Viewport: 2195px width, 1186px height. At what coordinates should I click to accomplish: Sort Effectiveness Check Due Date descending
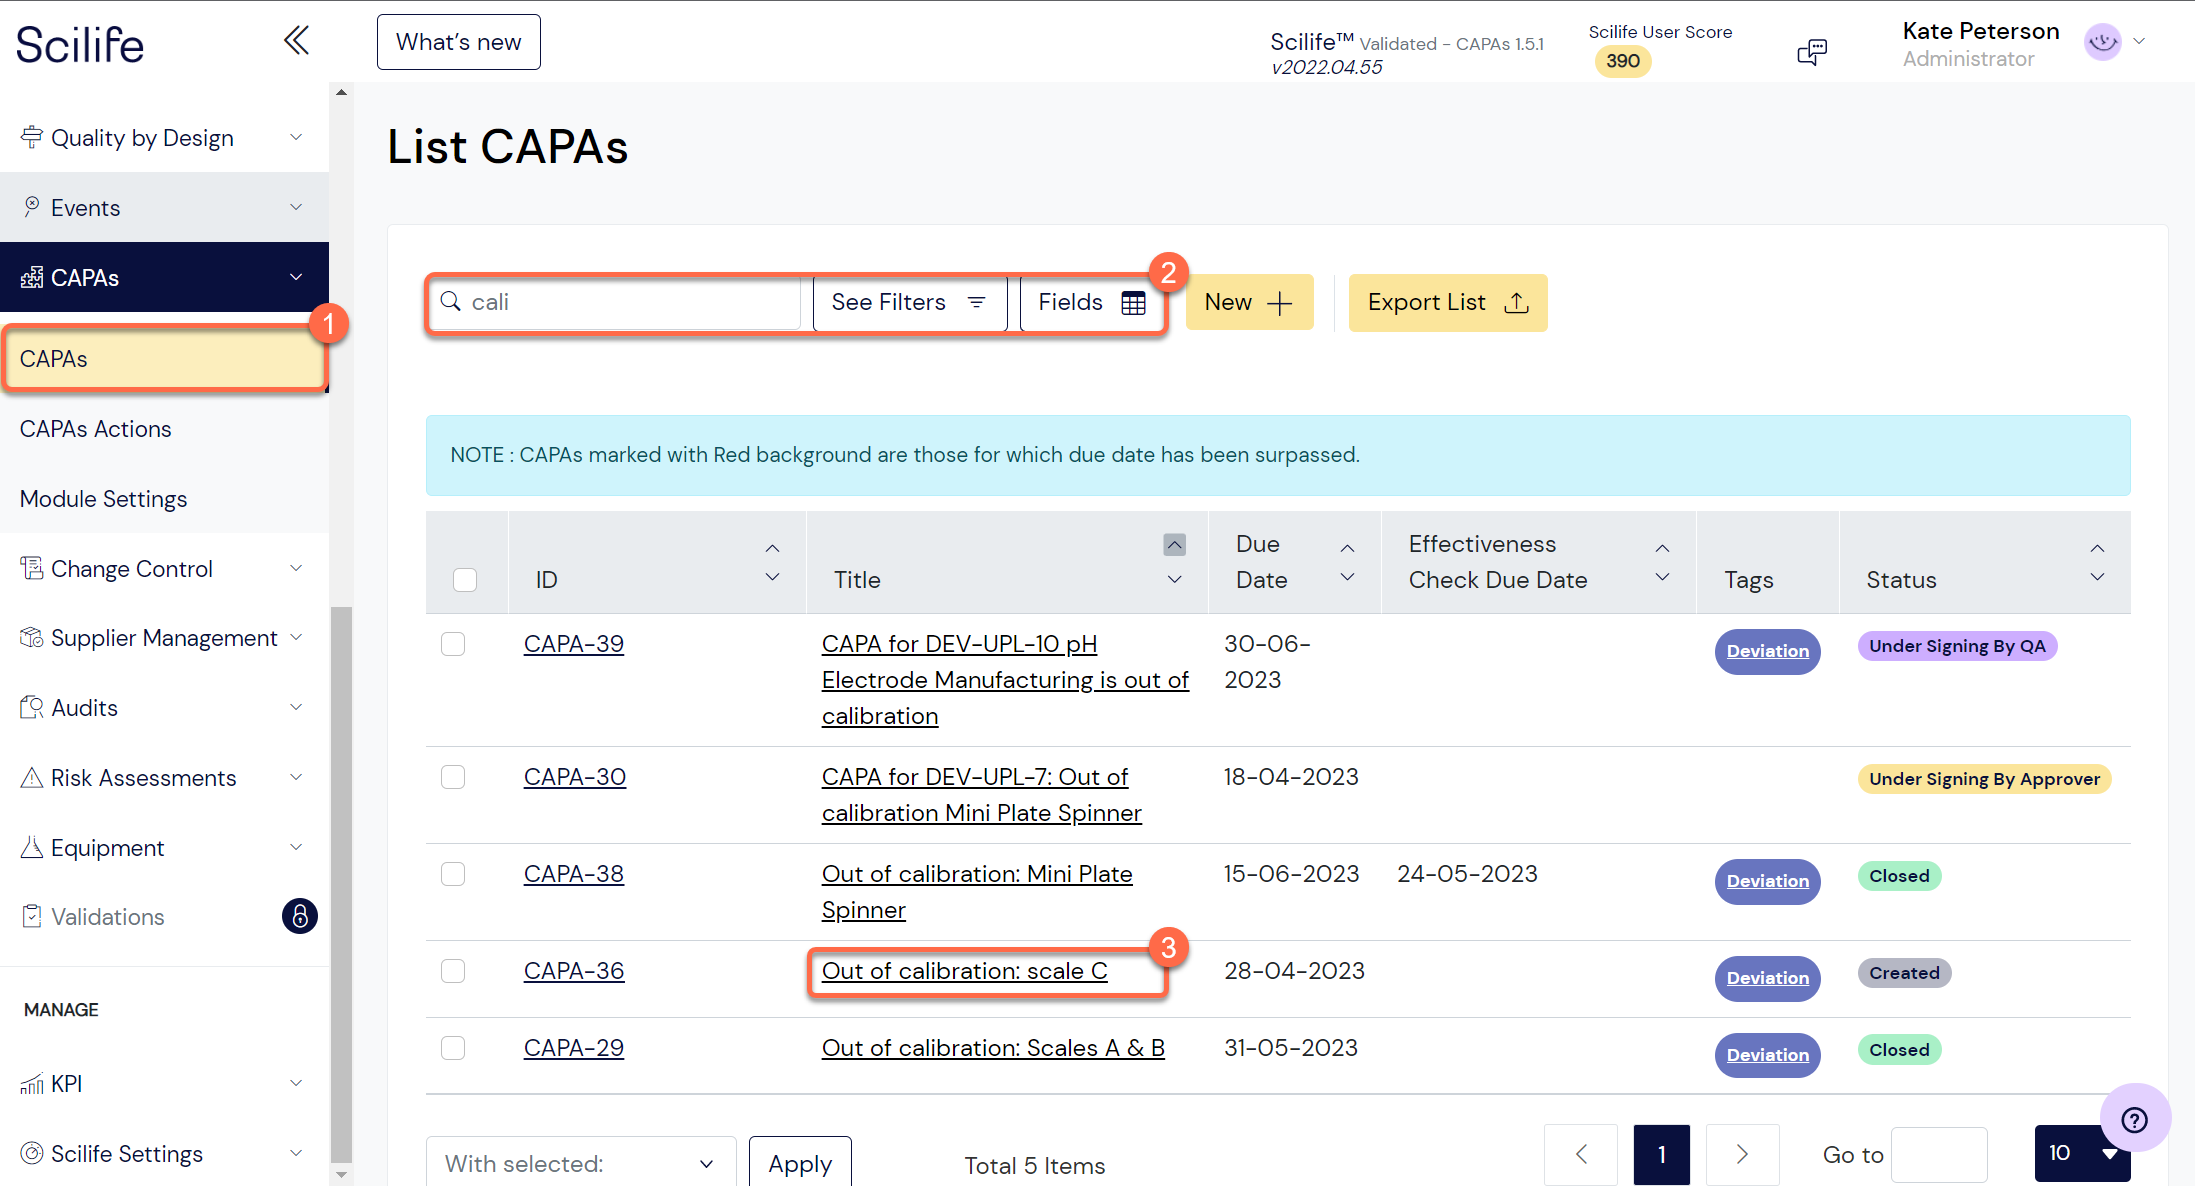click(1662, 577)
